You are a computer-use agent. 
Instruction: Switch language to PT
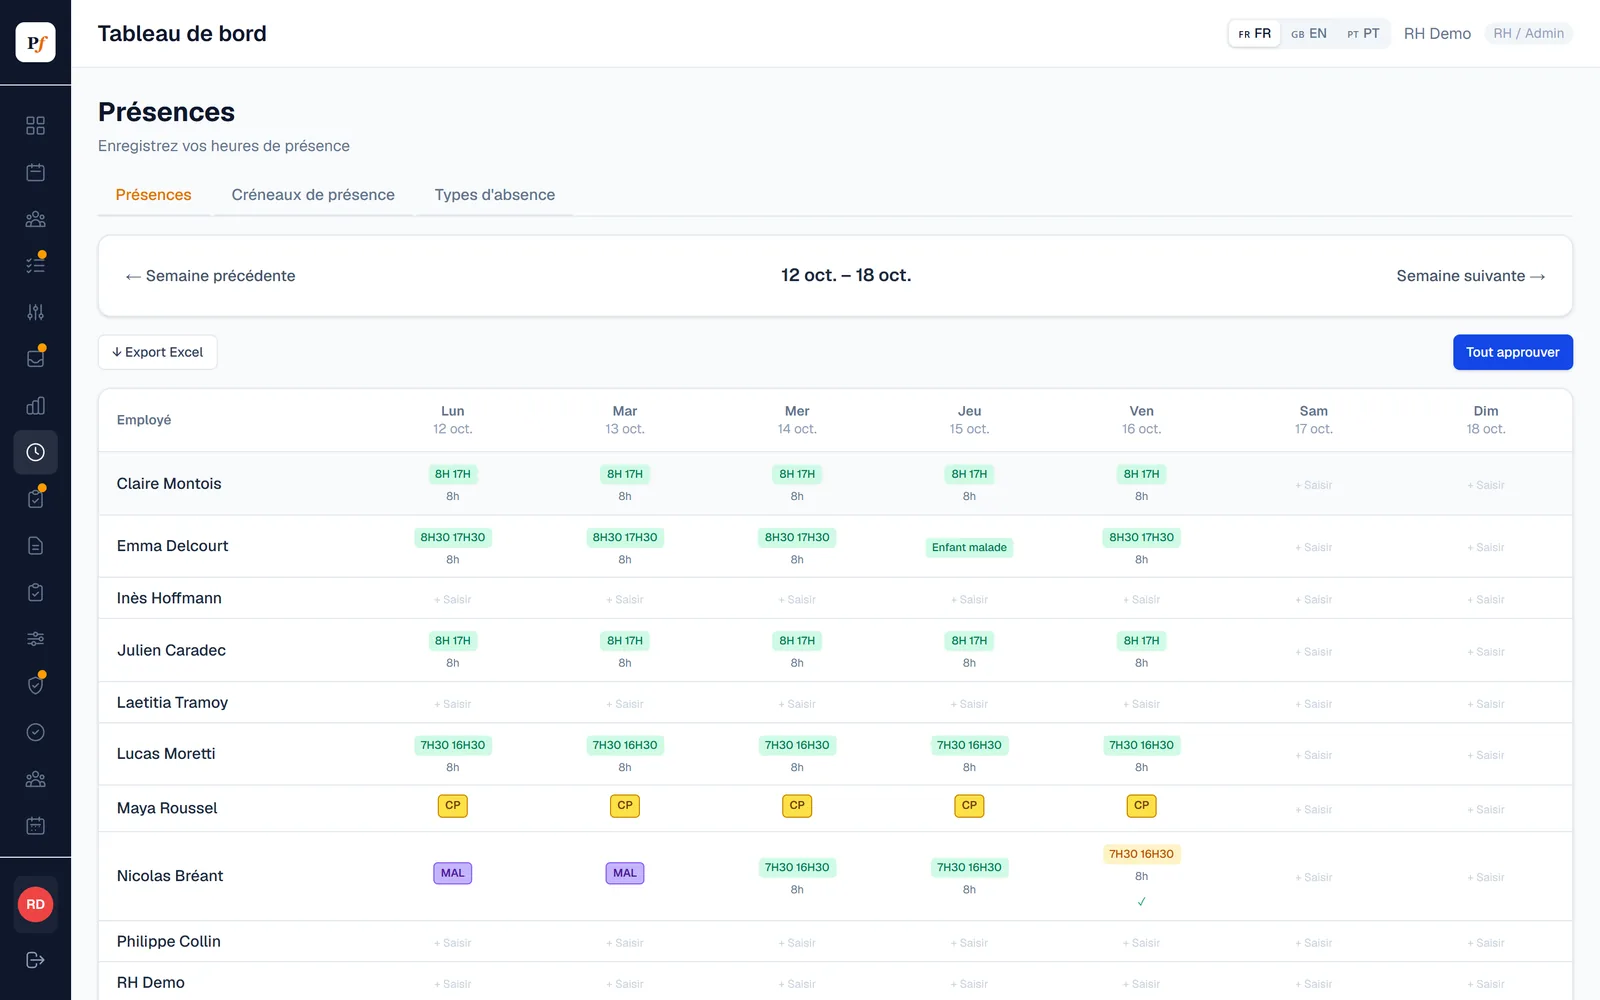tap(1363, 33)
